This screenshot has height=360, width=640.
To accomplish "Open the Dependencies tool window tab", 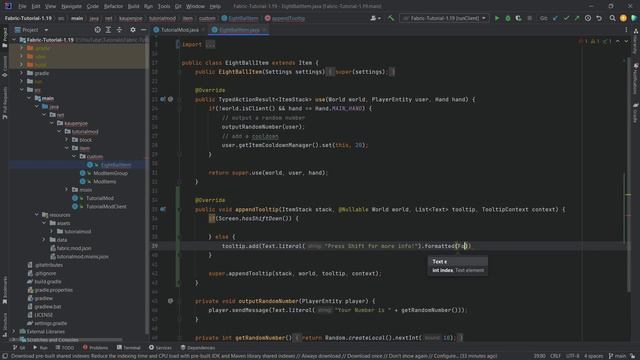I will coord(198,348).
